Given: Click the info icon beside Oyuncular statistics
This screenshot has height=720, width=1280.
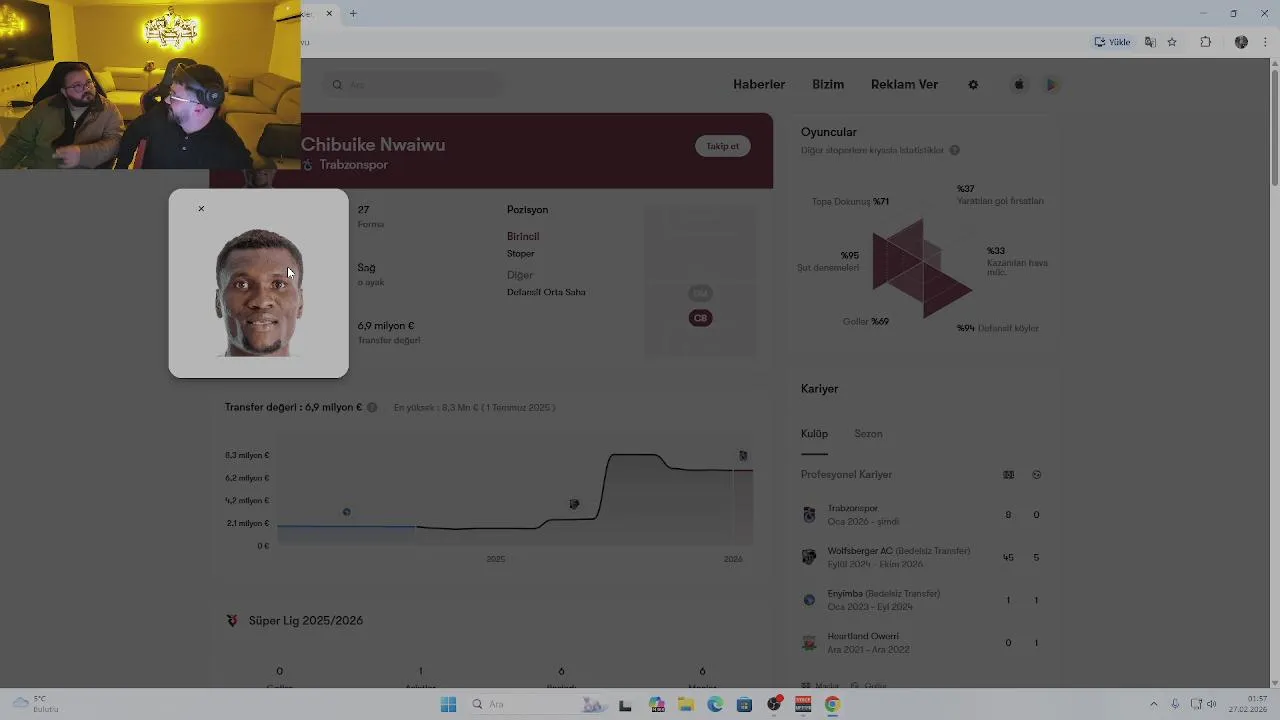Looking at the screenshot, I should click(954, 151).
